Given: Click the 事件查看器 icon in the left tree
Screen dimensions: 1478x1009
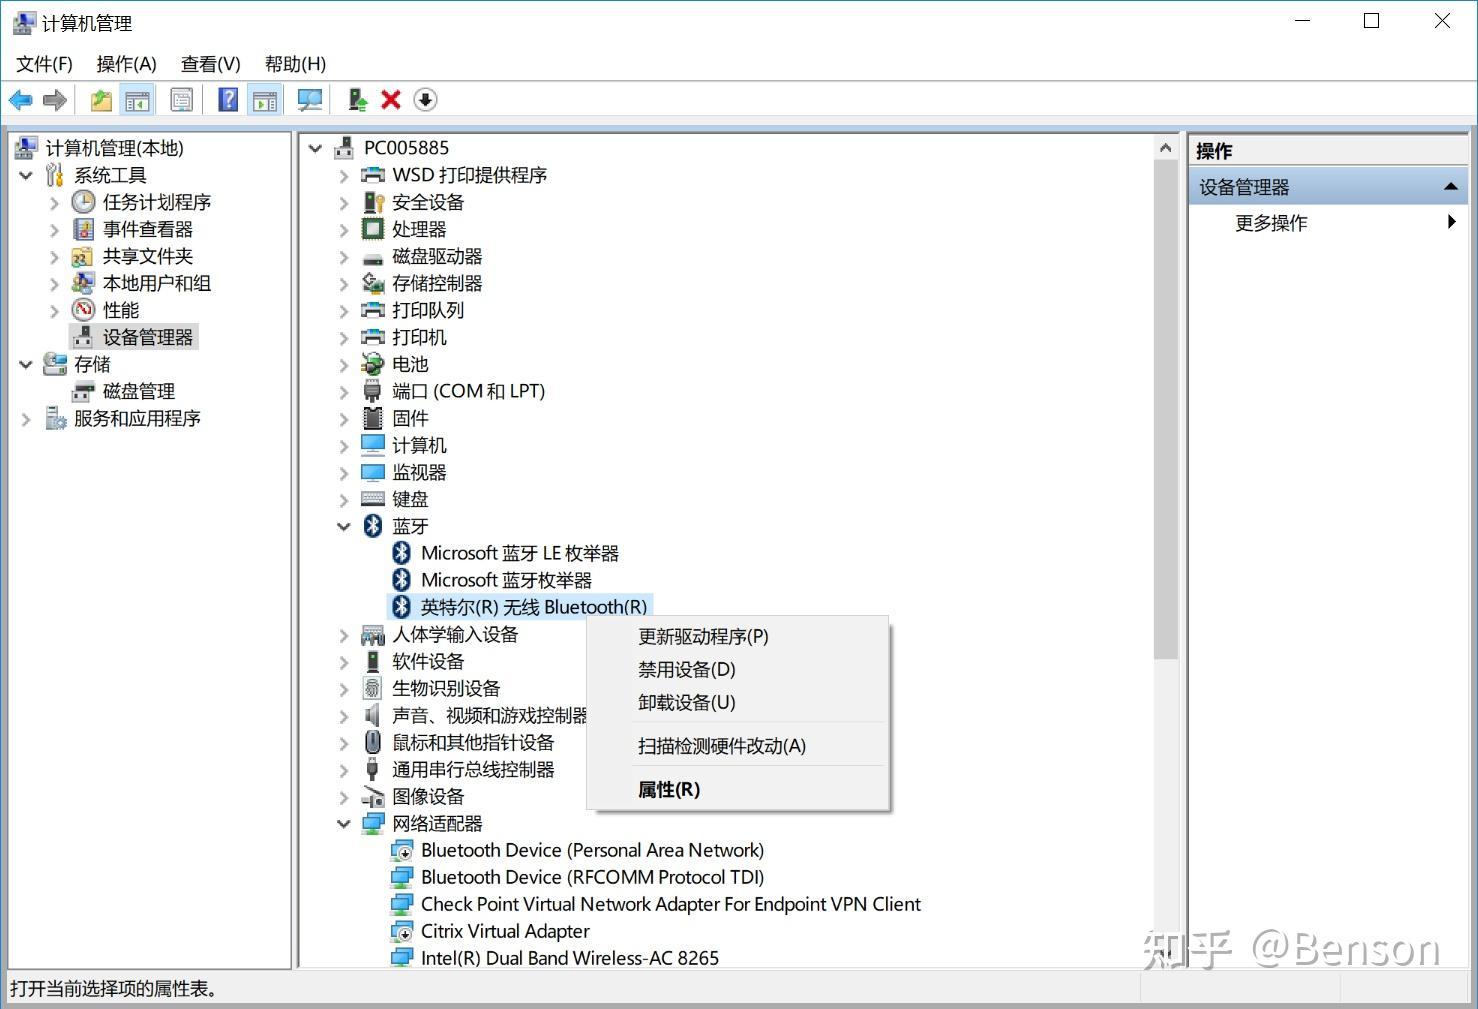Looking at the screenshot, I should pos(84,229).
